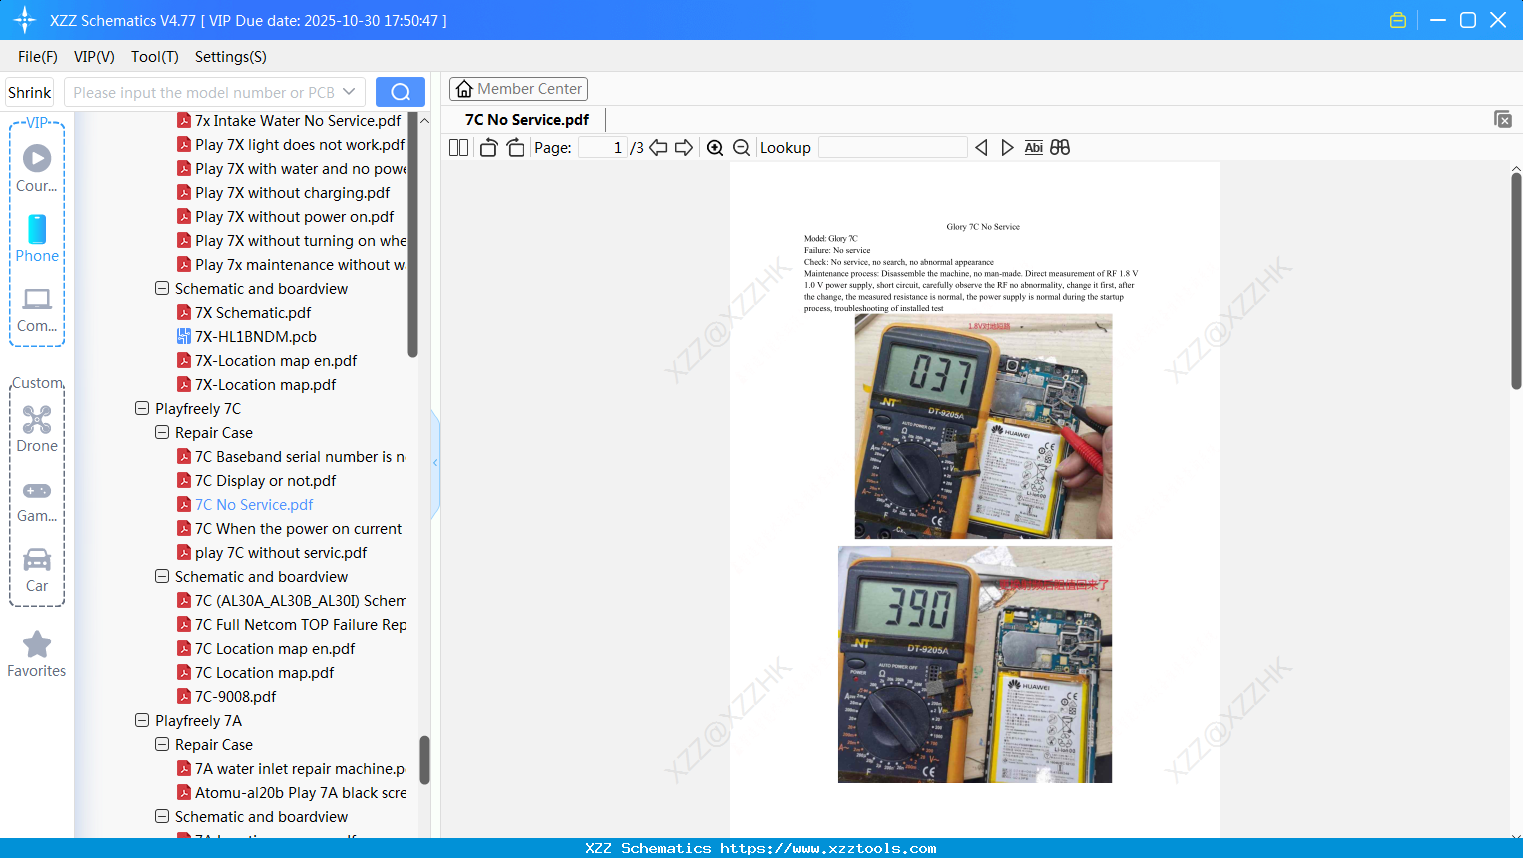1523x858 pixels.
Task: Click the XZZ Schematics app logo
Action: pos(24,20)
